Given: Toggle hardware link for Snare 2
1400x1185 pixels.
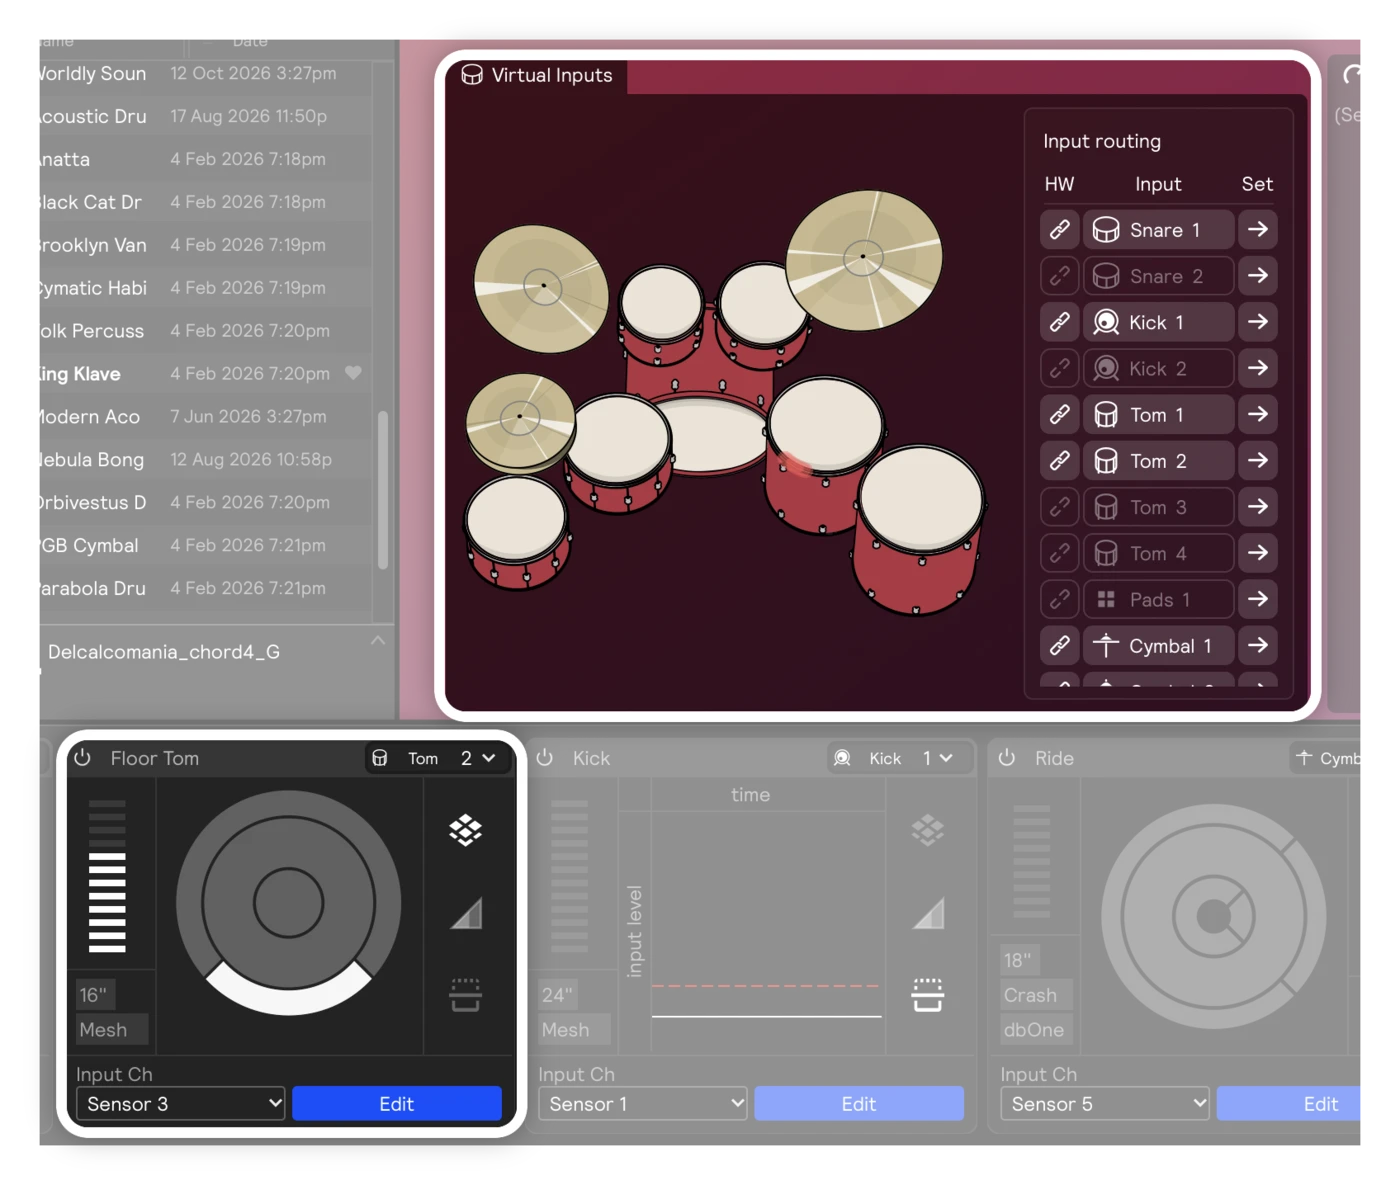Looking at the screenshot, I should point(1059,276).
